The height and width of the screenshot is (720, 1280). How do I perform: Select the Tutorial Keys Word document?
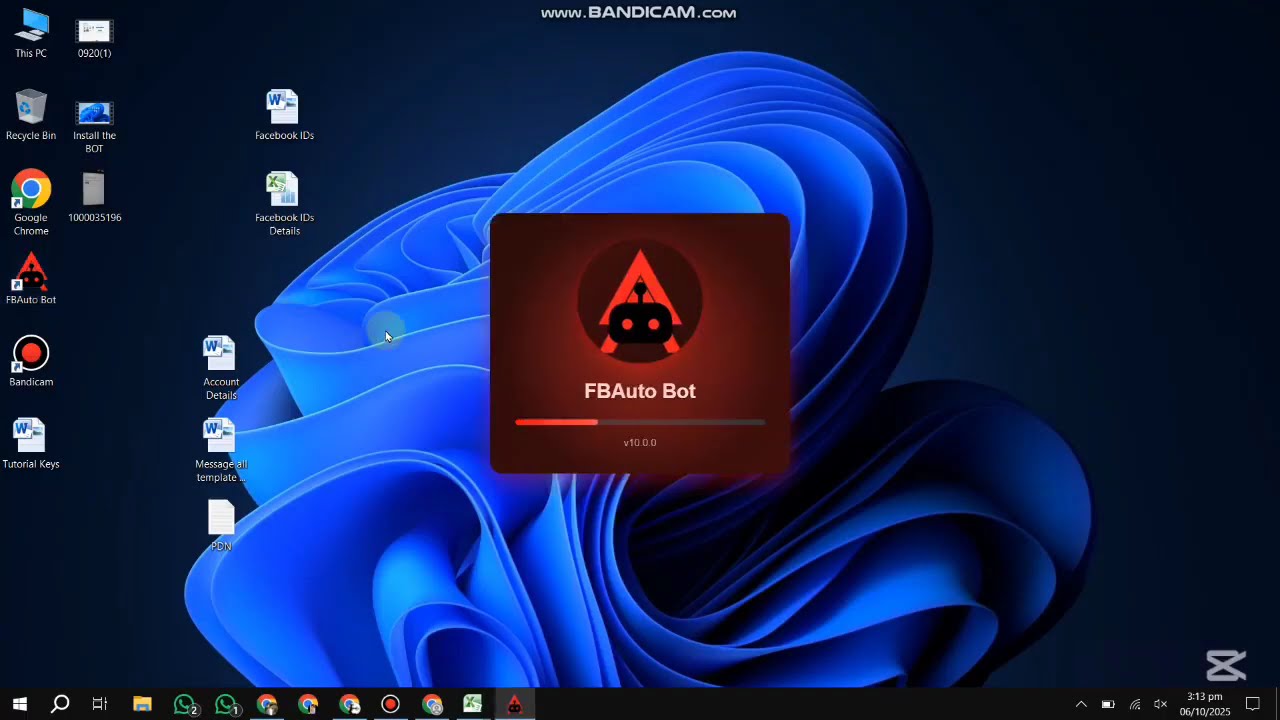31,443
